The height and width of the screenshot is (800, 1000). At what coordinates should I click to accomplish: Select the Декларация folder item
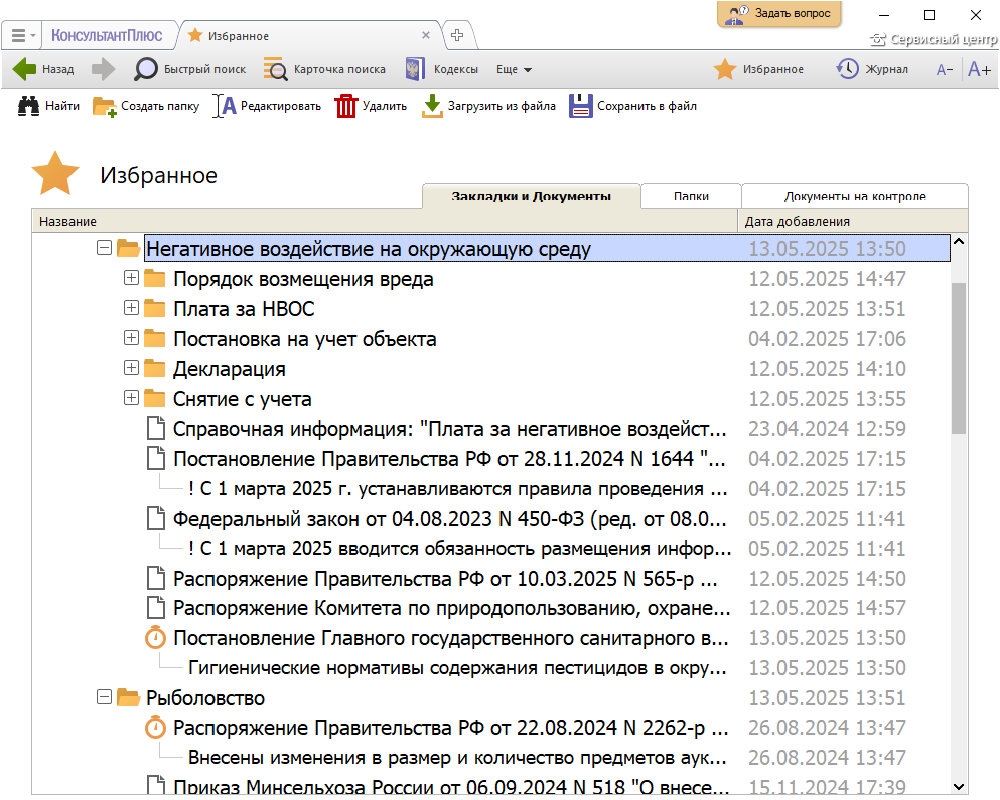[229, 369]
